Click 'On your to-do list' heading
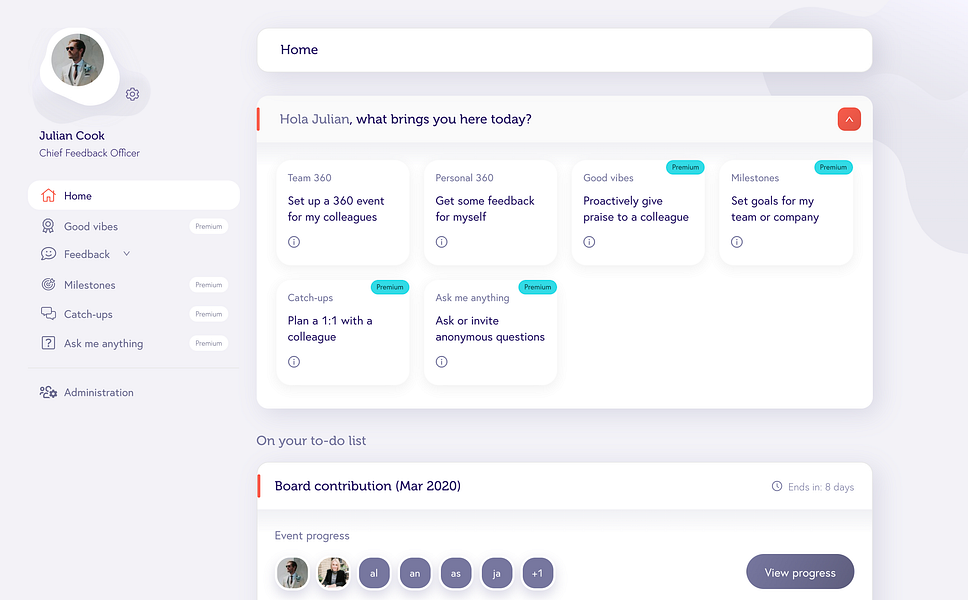 click(x=311, y=441)
